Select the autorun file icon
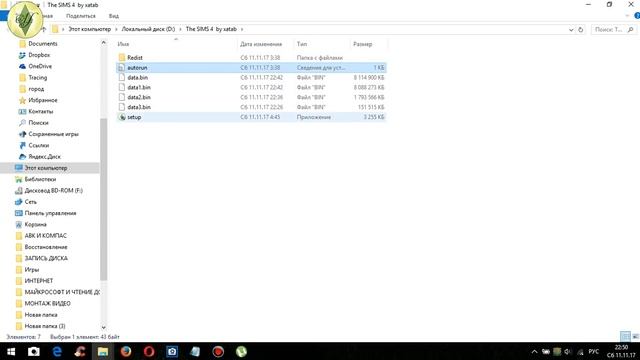Image resolution: width=640 pixels, height=360 pixels. click(121, 68)
